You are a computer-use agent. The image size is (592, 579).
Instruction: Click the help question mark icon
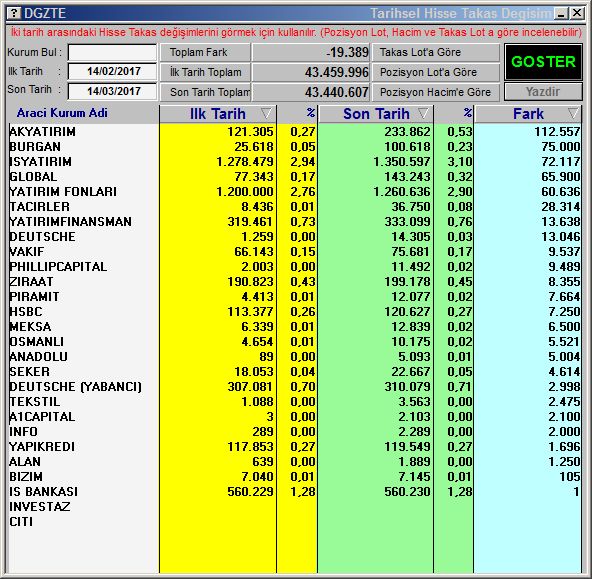tap(14, 13)
